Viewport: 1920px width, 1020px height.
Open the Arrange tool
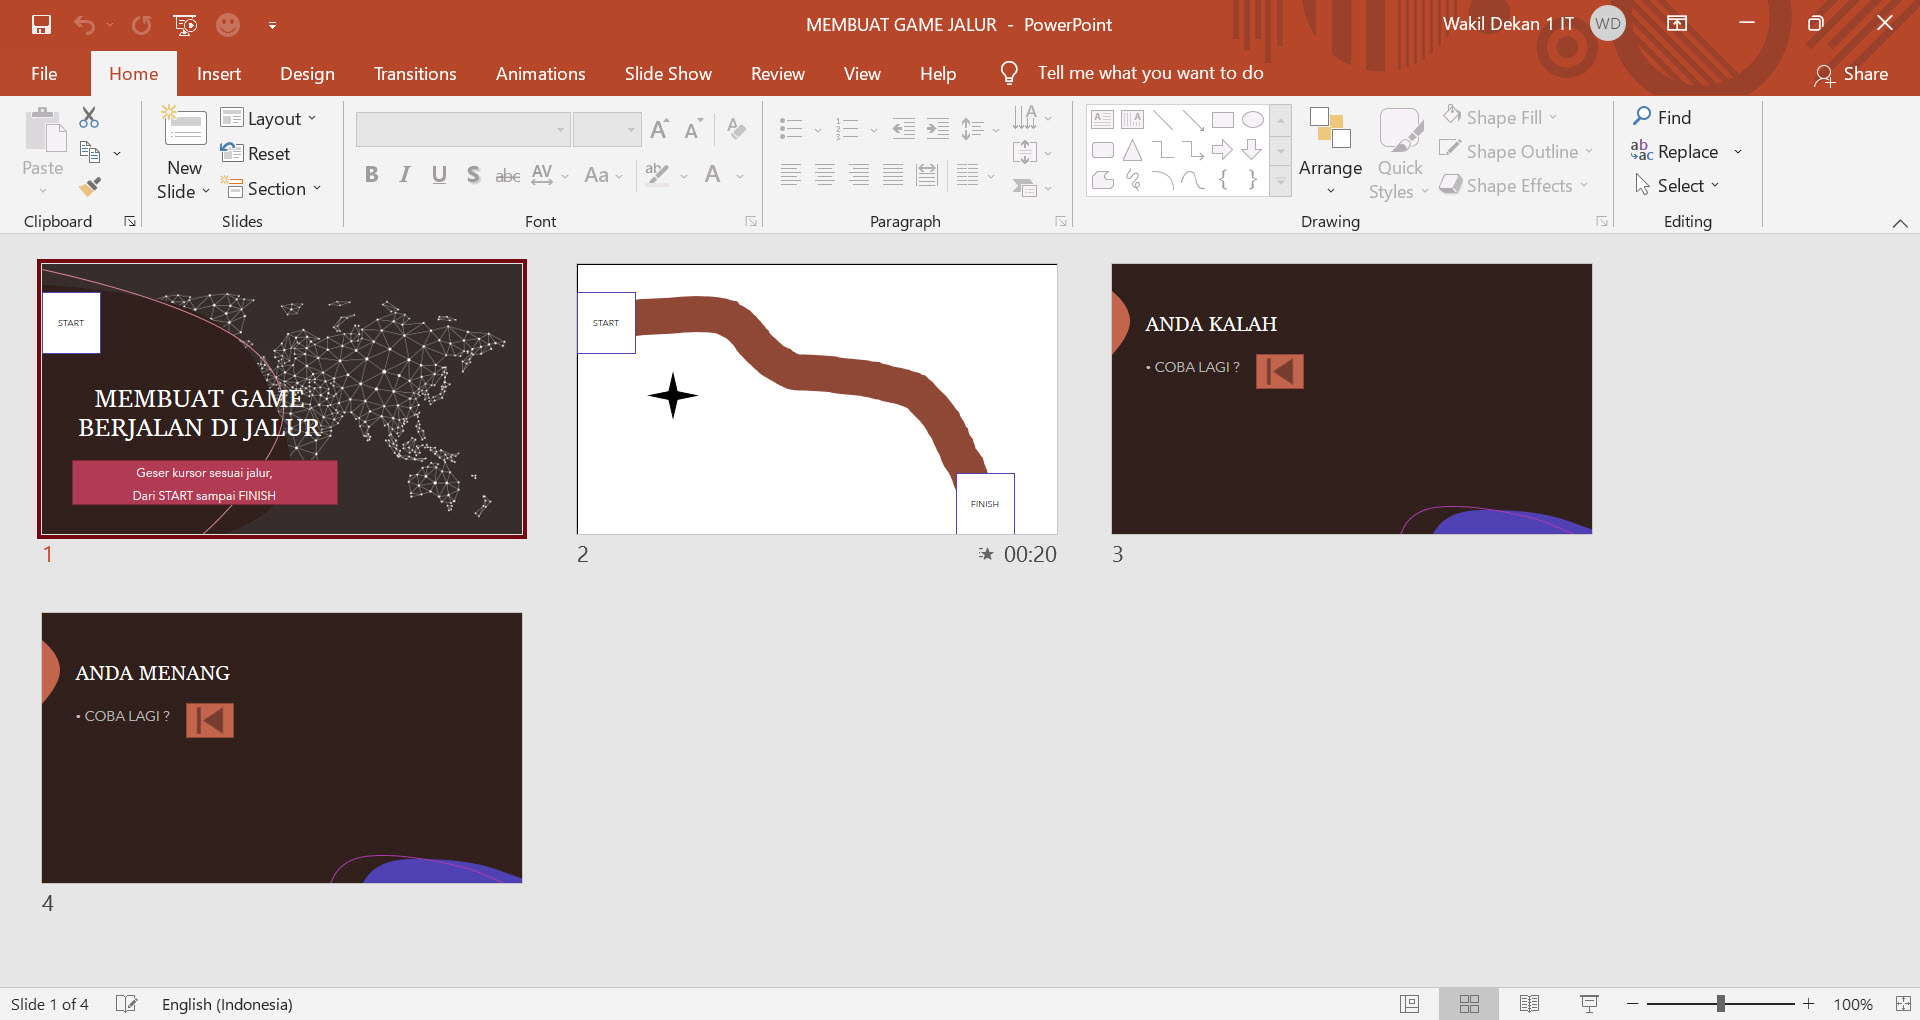click(x=1330, y=150)
